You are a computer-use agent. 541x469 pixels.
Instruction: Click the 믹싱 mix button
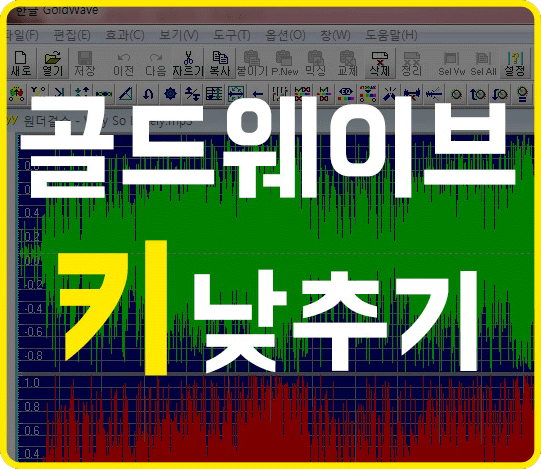tap(315, 63)
